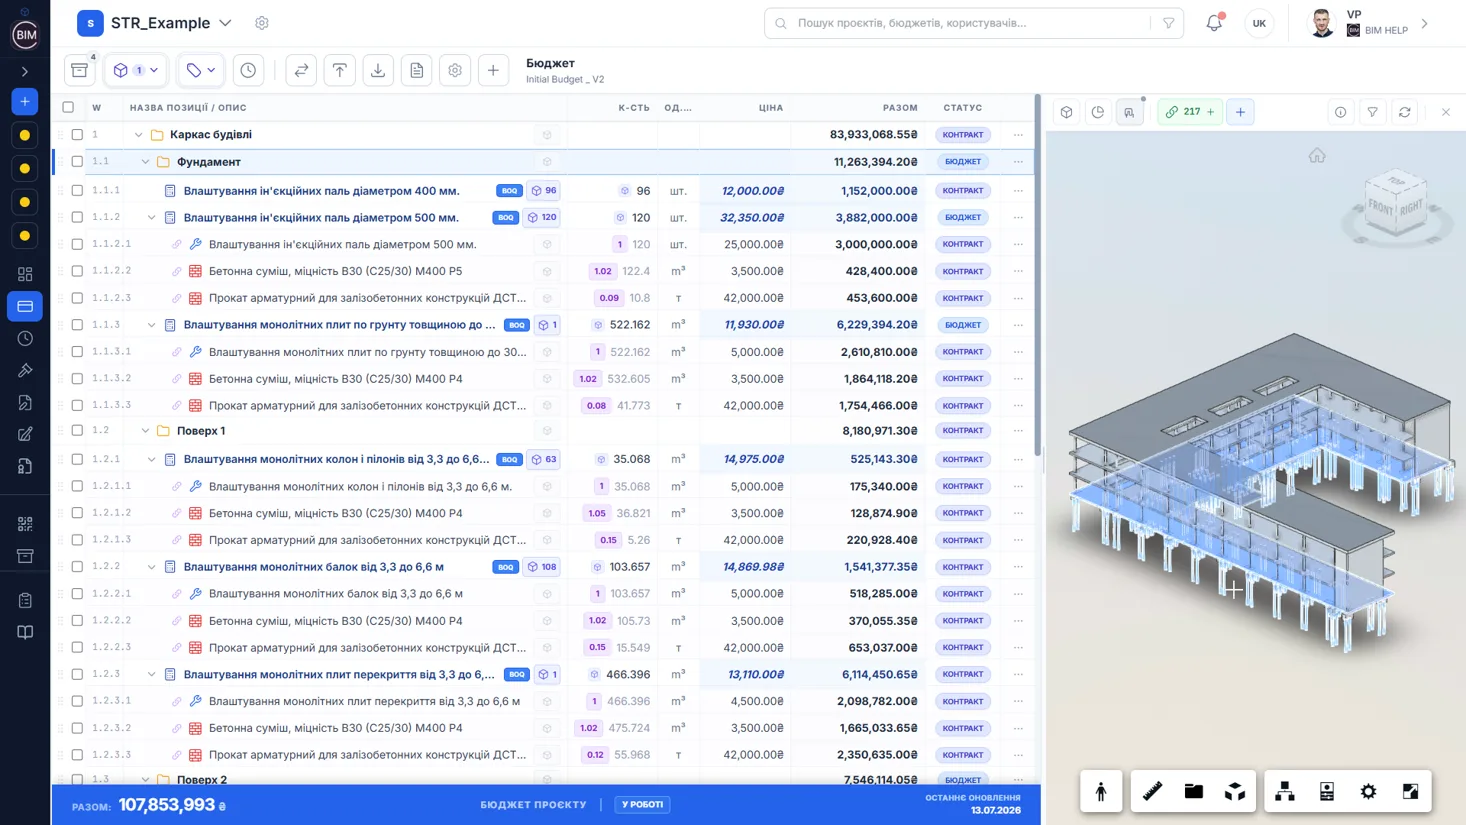Click the plus button in viewer header
1466x825 pixels.
(x=1240, y=112)
